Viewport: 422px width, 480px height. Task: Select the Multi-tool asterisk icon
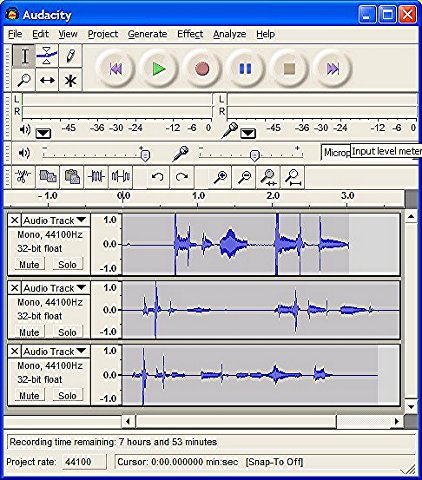(70, 80)
